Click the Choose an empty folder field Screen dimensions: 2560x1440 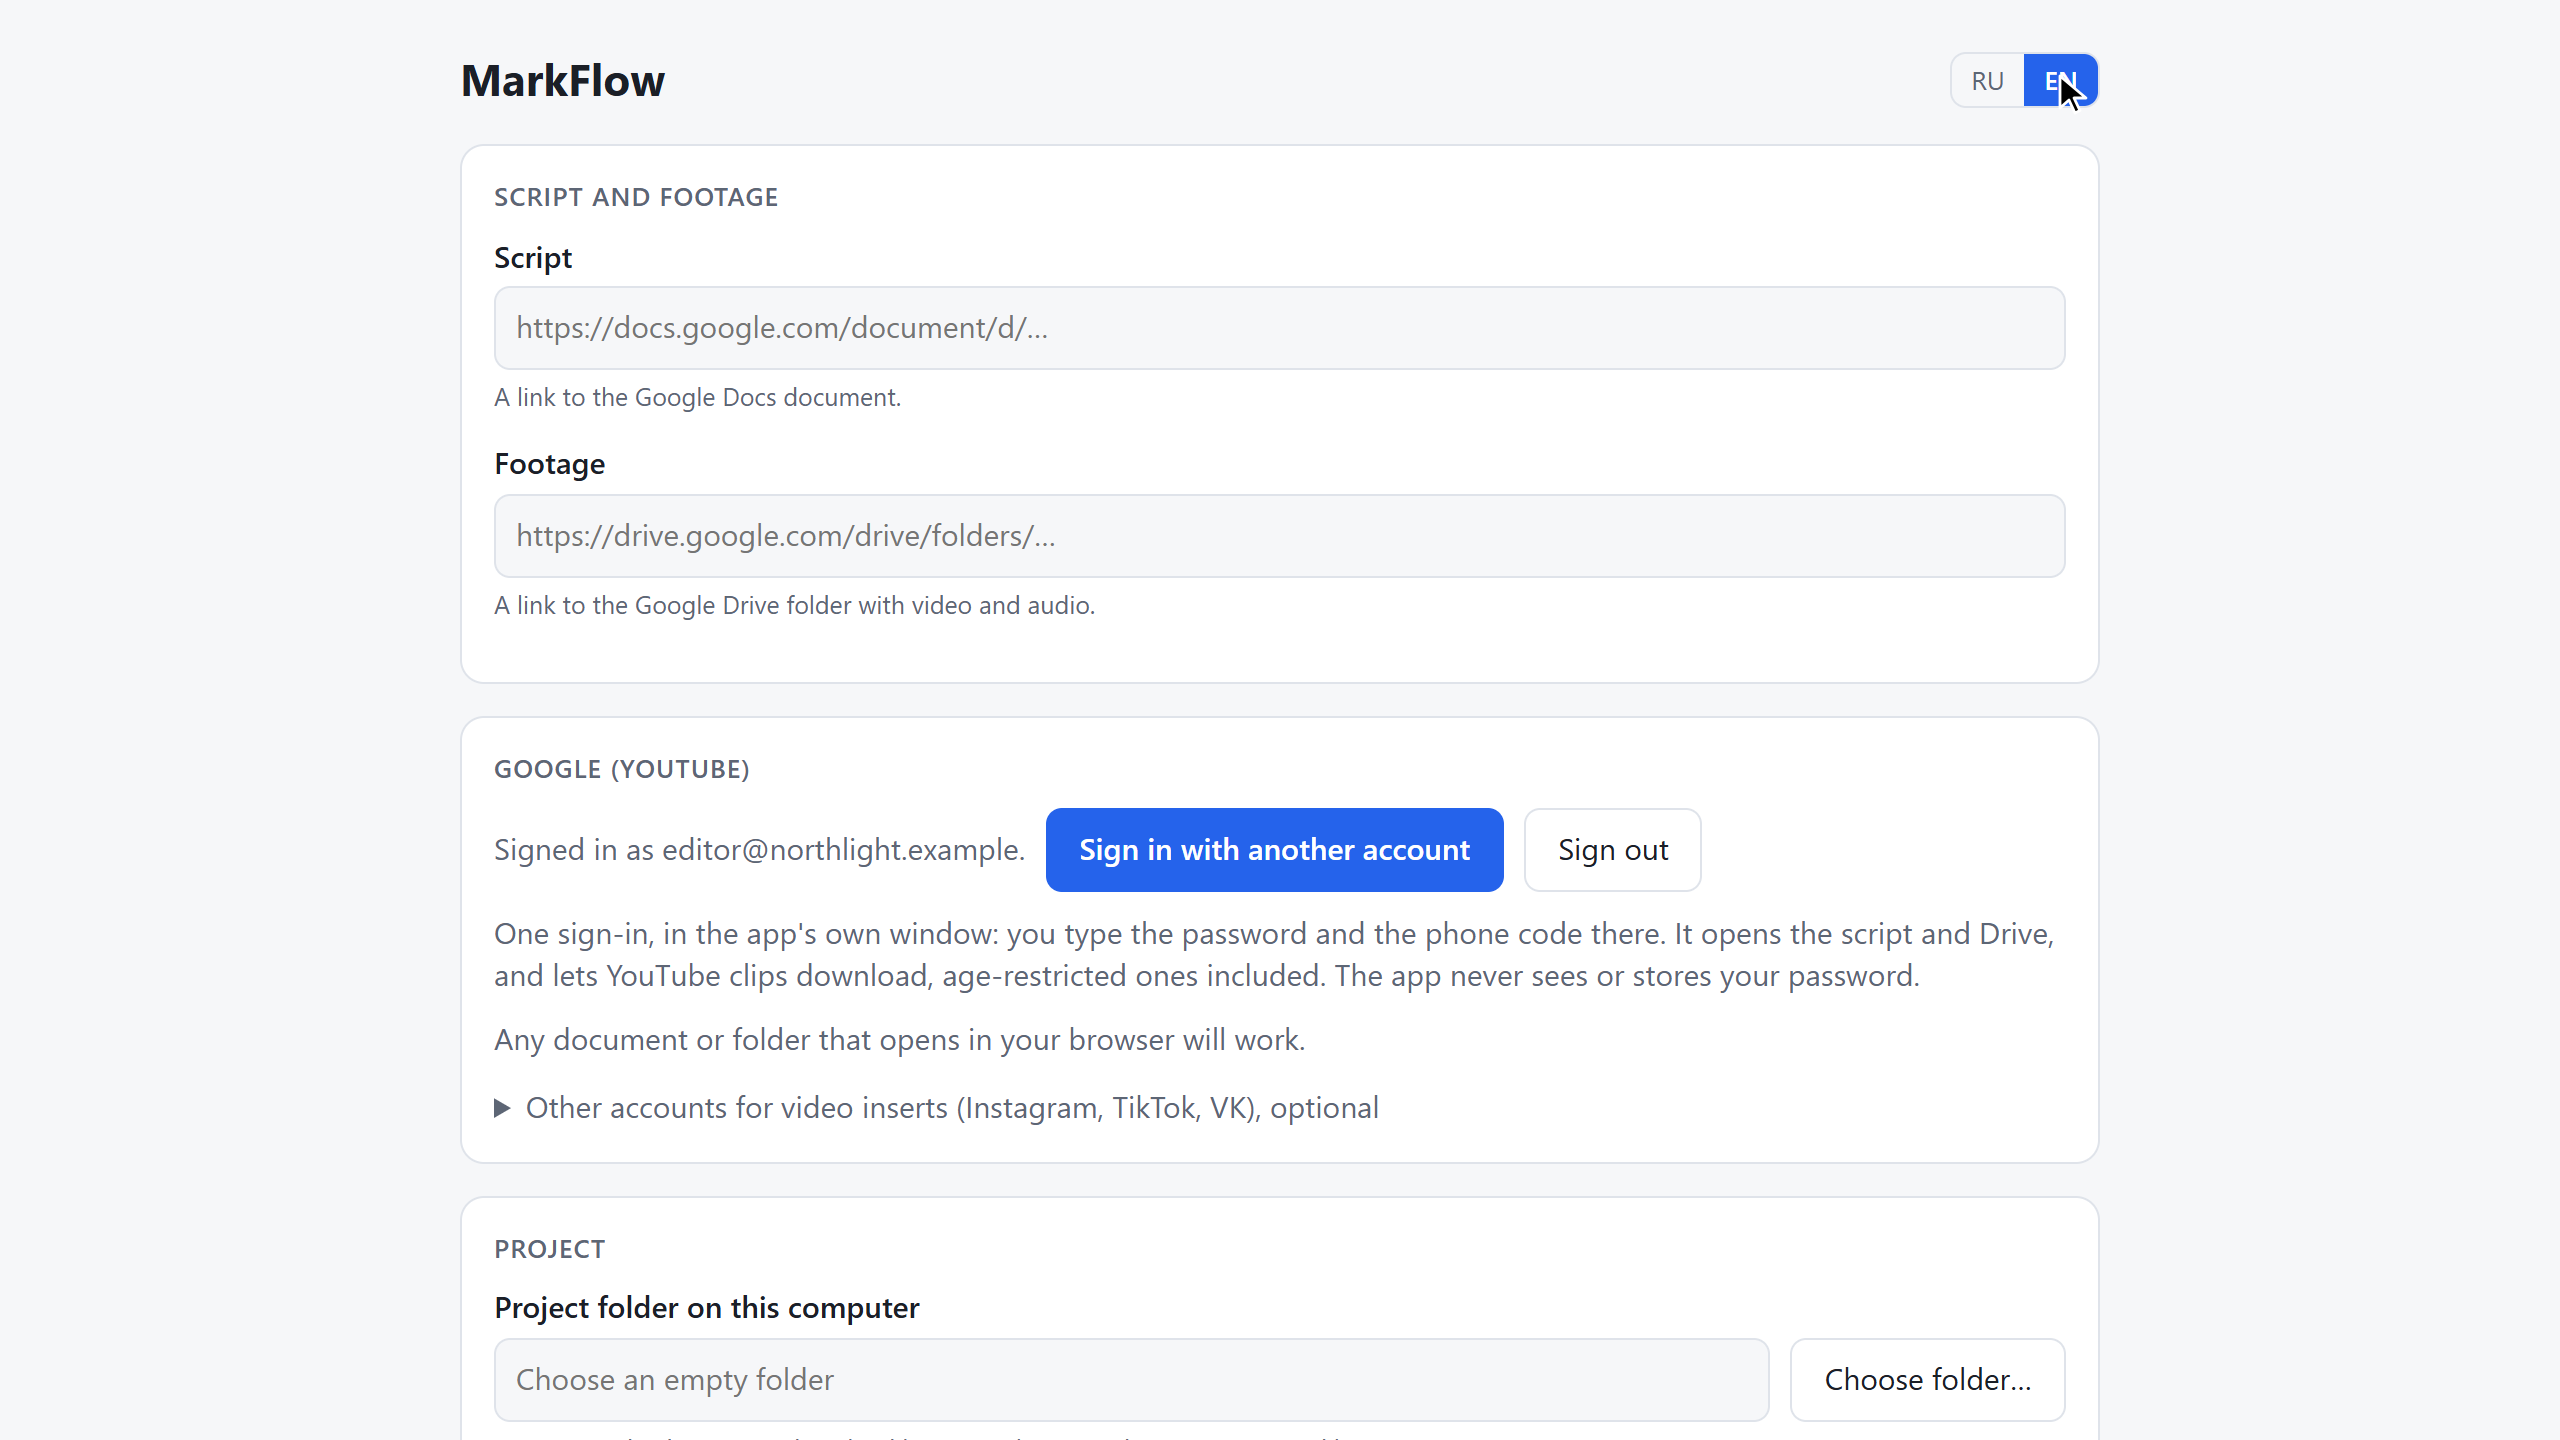1131,1380
